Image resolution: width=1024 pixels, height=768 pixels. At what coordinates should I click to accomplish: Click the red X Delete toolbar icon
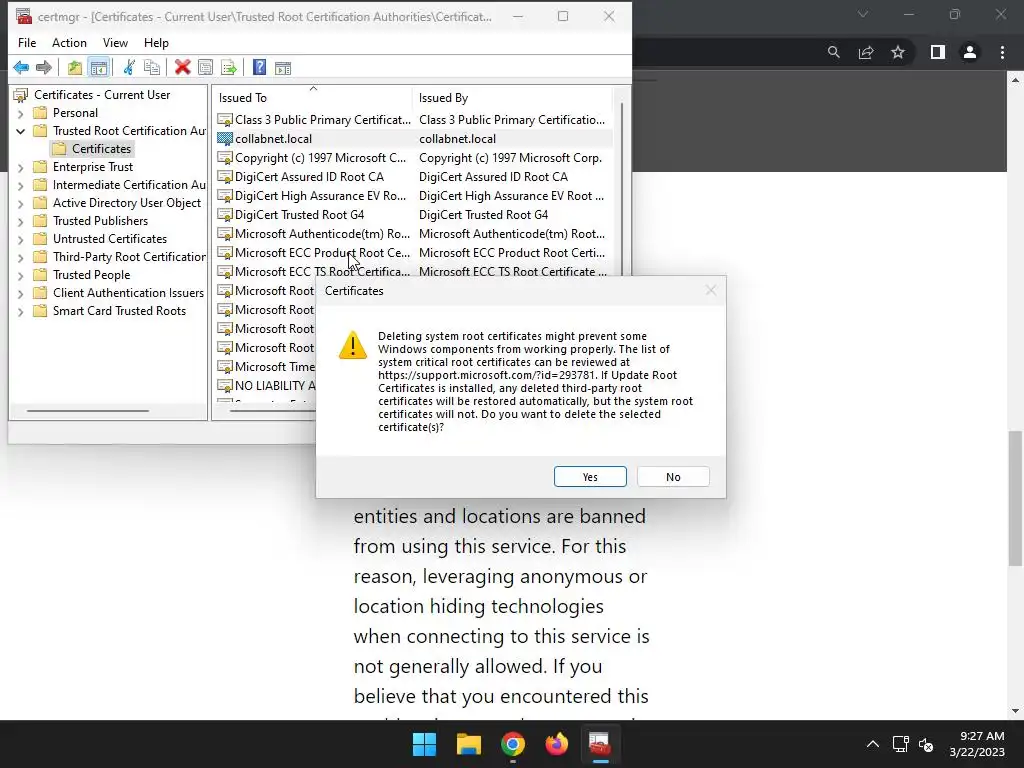coord(182,67)
